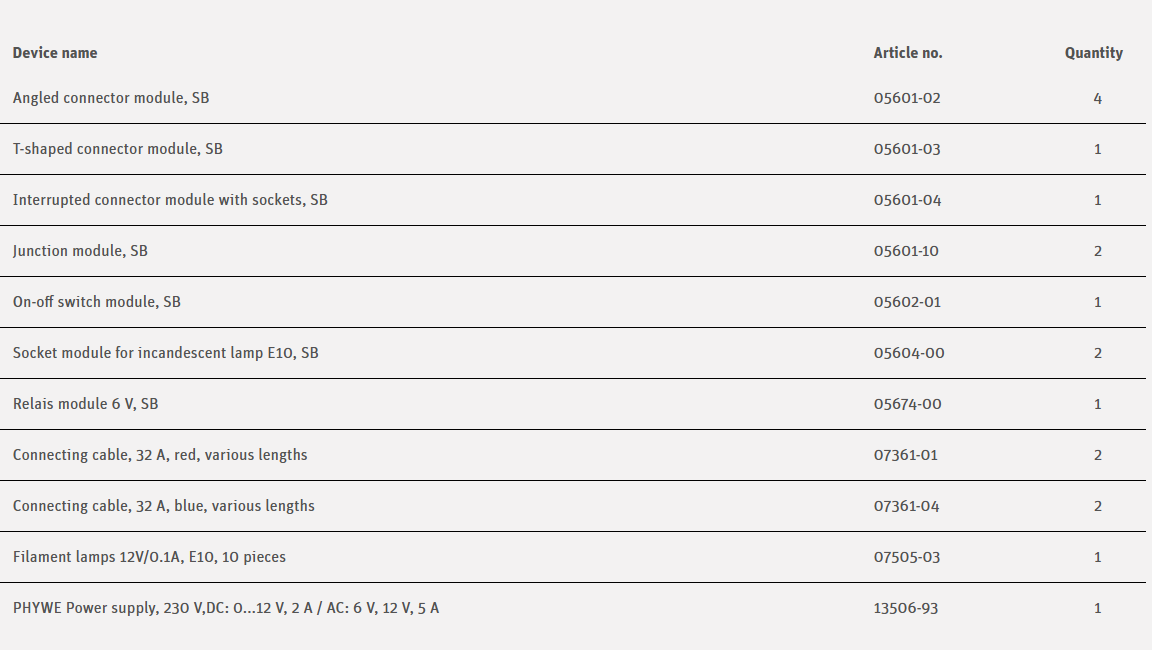1152x650 pixels.
Task: Click the Device name column header
Action: click(55, 53)
